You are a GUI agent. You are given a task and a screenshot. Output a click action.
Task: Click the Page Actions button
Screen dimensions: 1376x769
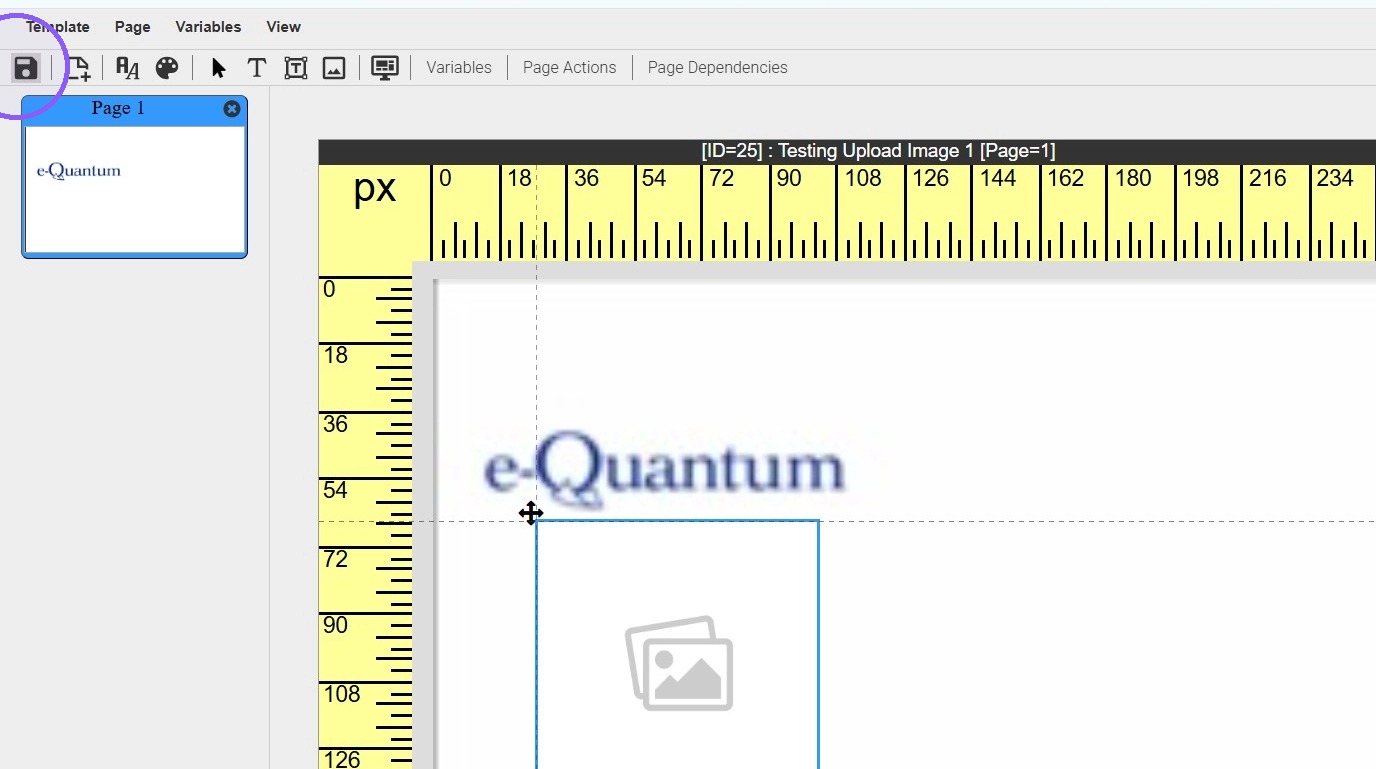pyautogui.click(x=570, y=68)
